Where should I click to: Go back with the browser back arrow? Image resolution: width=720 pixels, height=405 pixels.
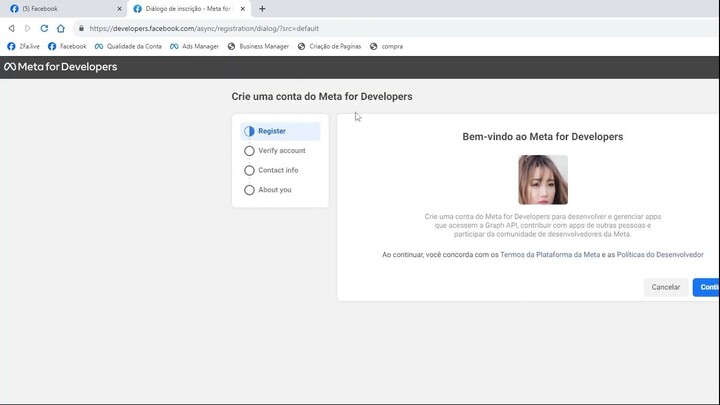[11, 28]
